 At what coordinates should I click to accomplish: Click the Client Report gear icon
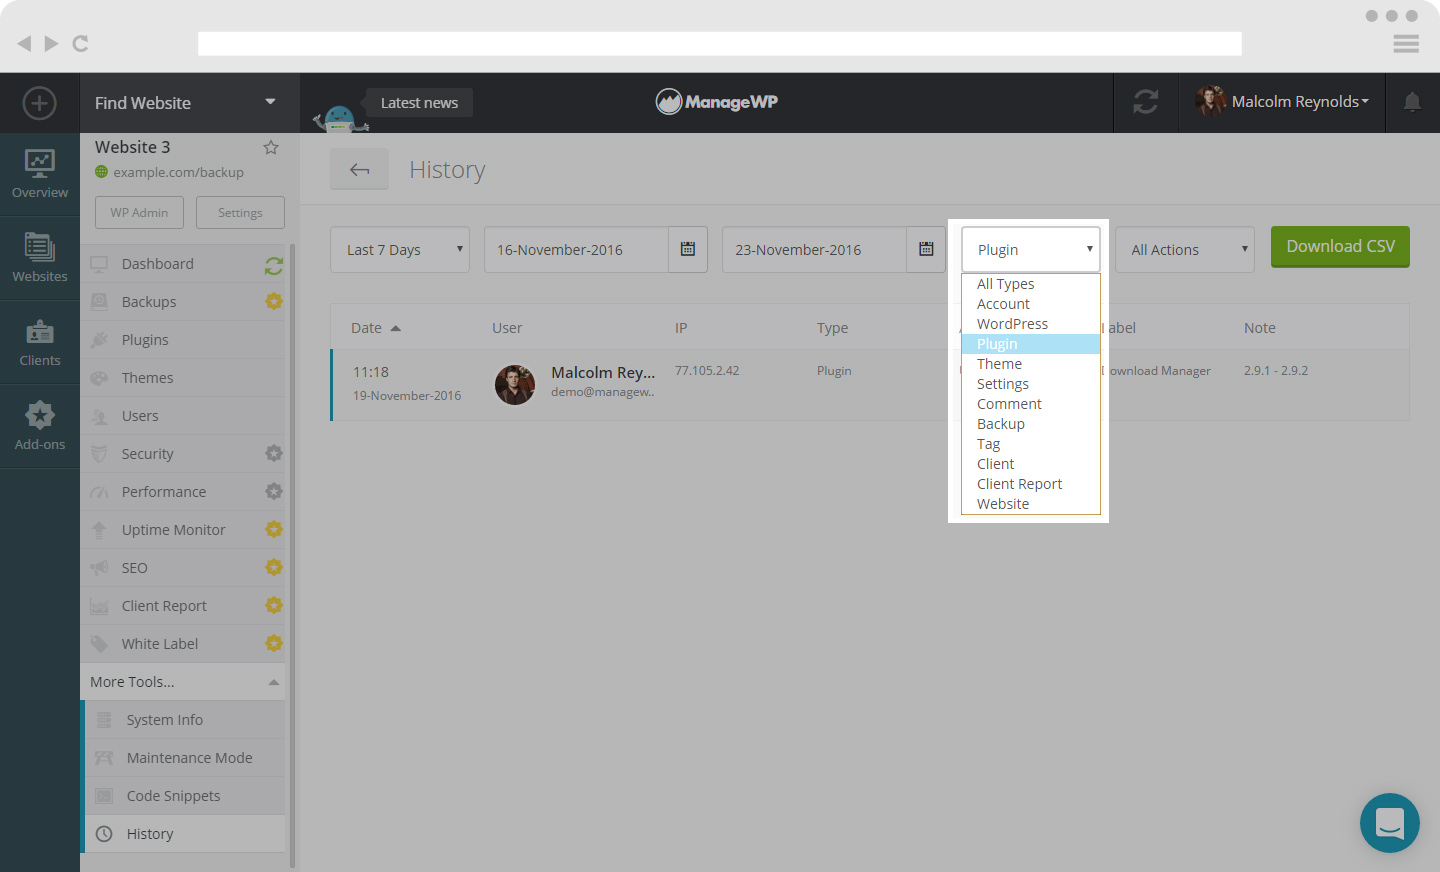[274, 605]
